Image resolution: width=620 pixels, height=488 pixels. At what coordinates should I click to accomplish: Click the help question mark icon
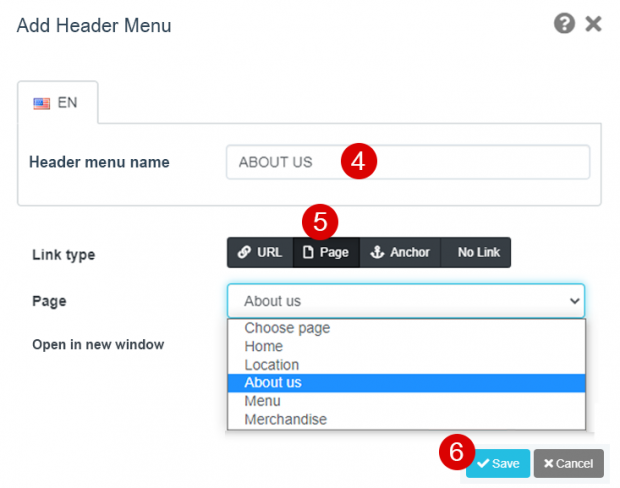coord(565,24)
